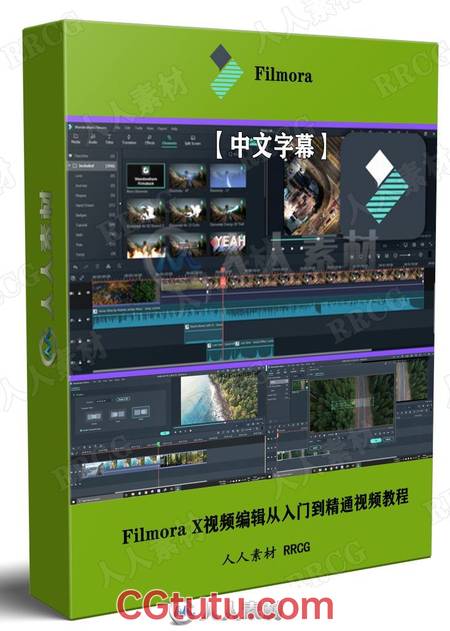
Task: Select the YEAH element thumbnail
Action: point(228,244)
